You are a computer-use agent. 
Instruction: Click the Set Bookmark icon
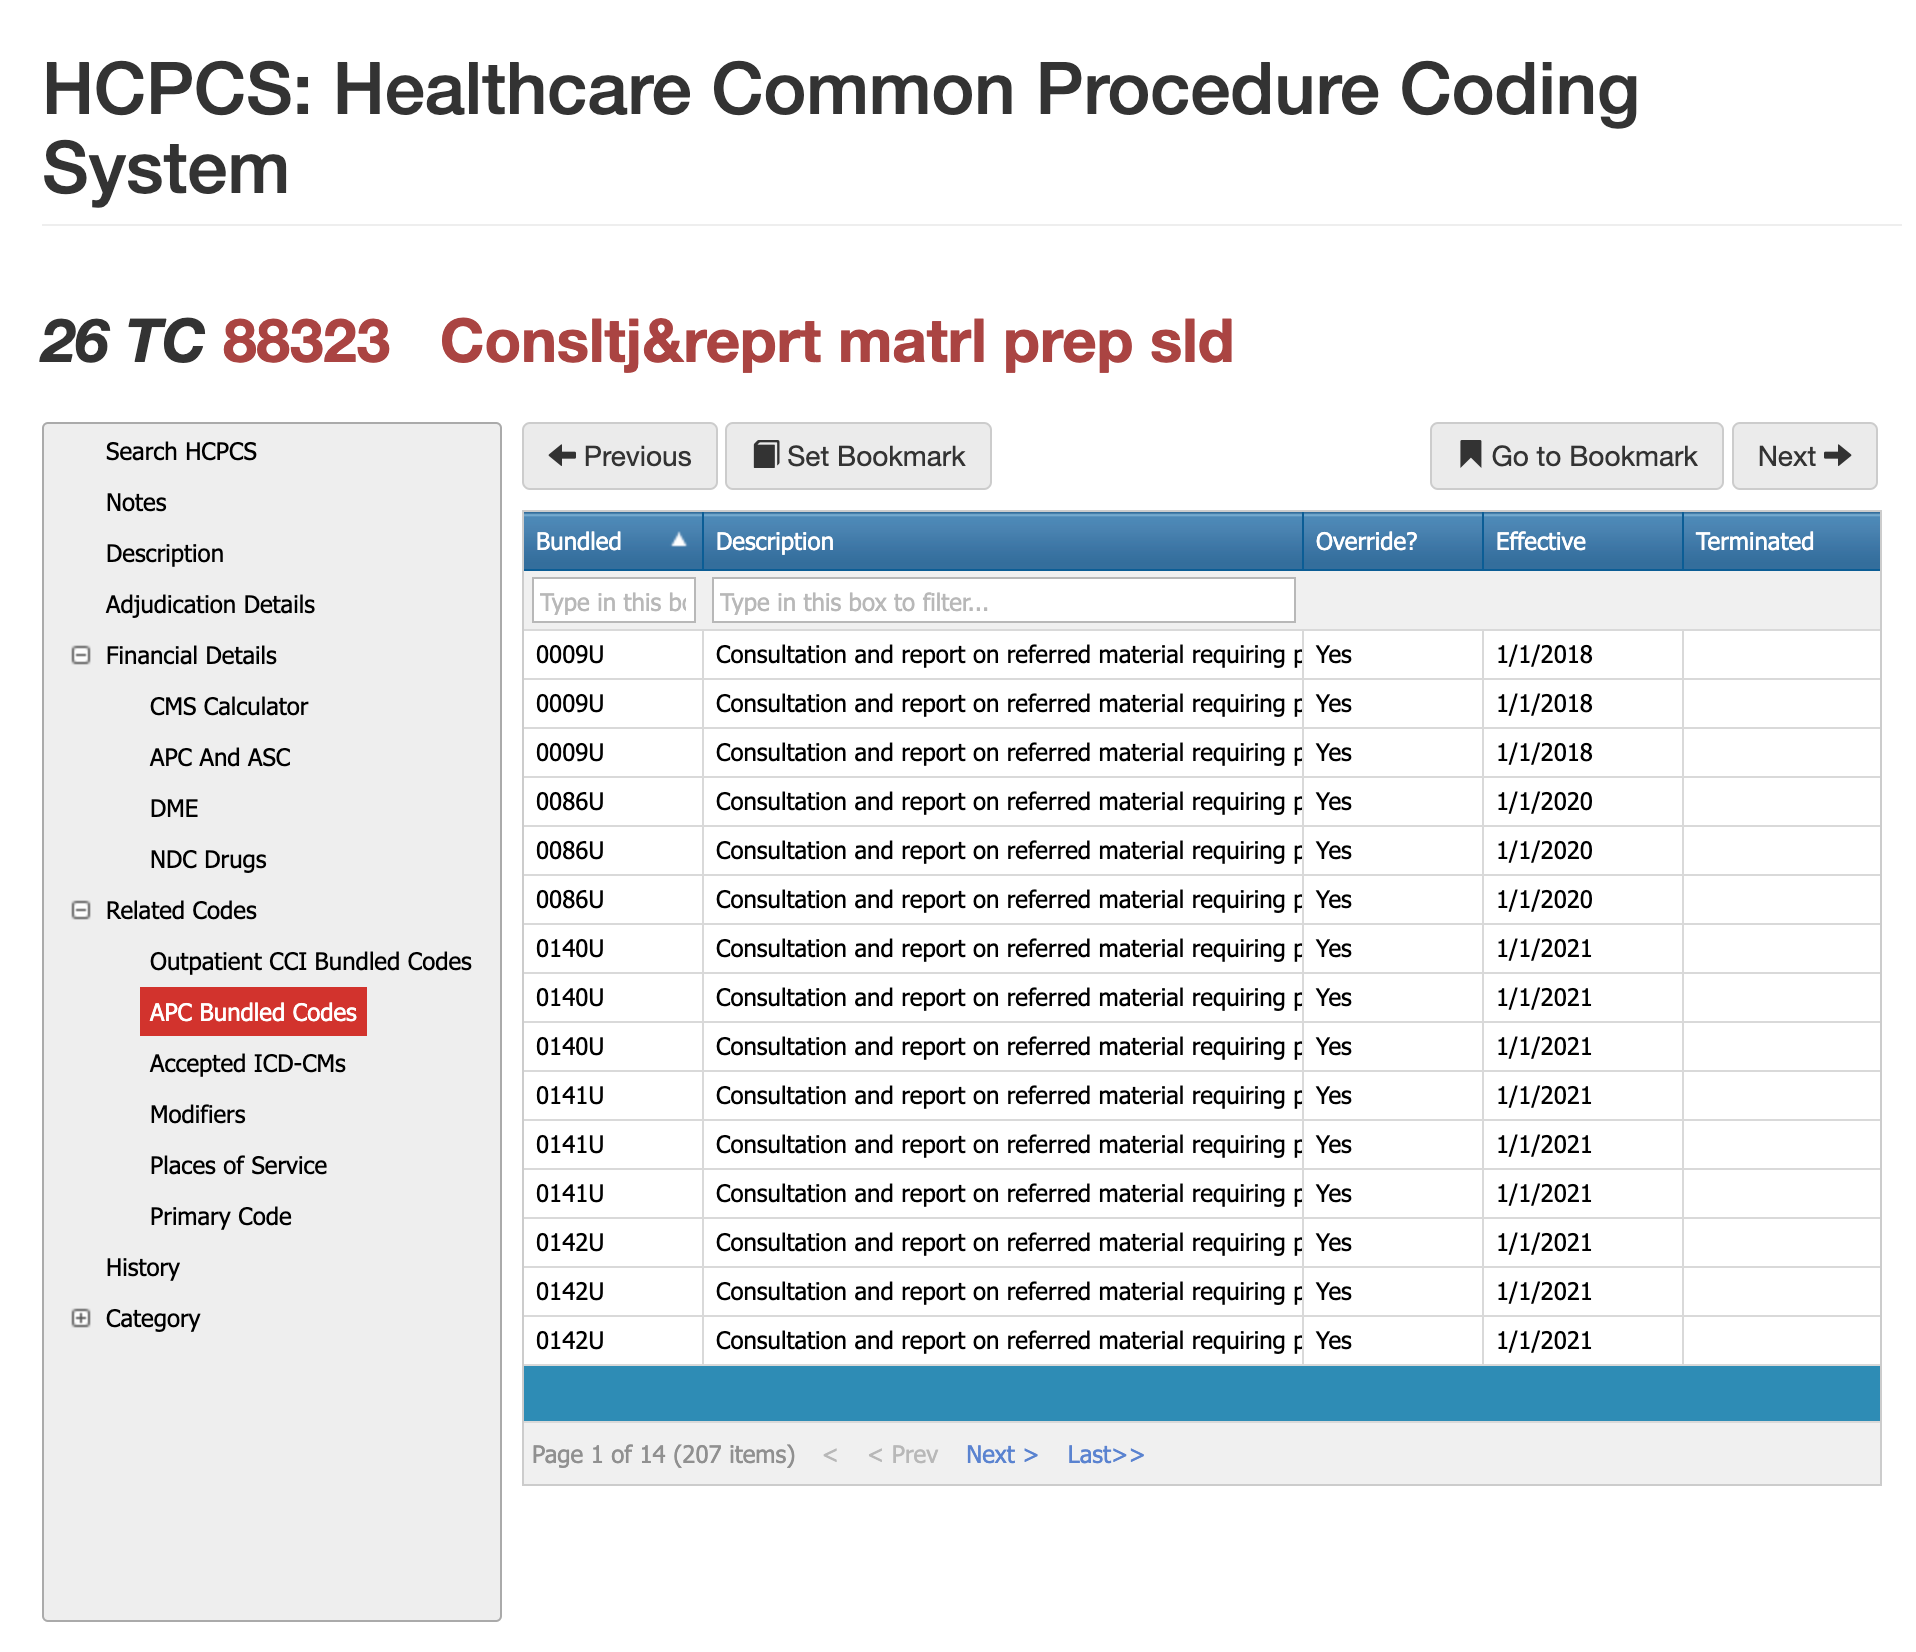(x=766, y=456)
